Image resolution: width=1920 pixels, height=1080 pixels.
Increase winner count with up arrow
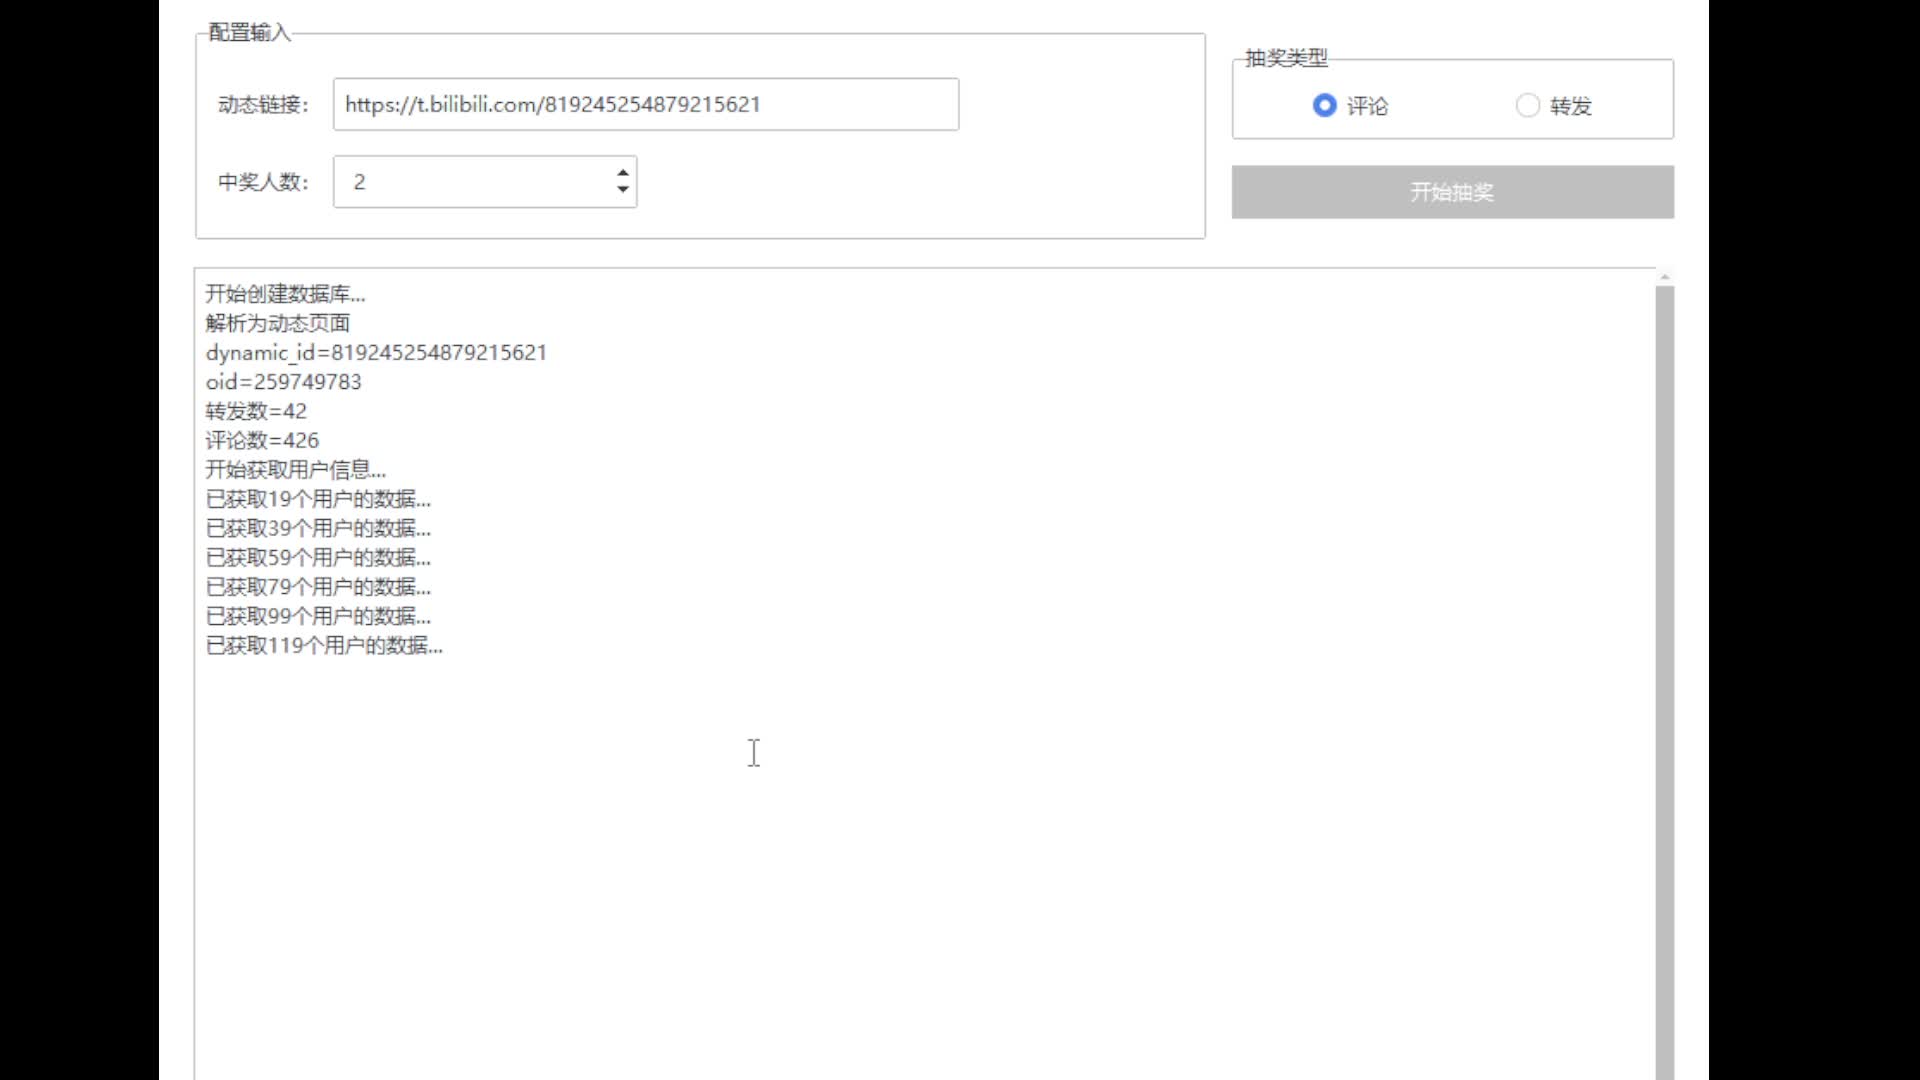coord(623,173)
